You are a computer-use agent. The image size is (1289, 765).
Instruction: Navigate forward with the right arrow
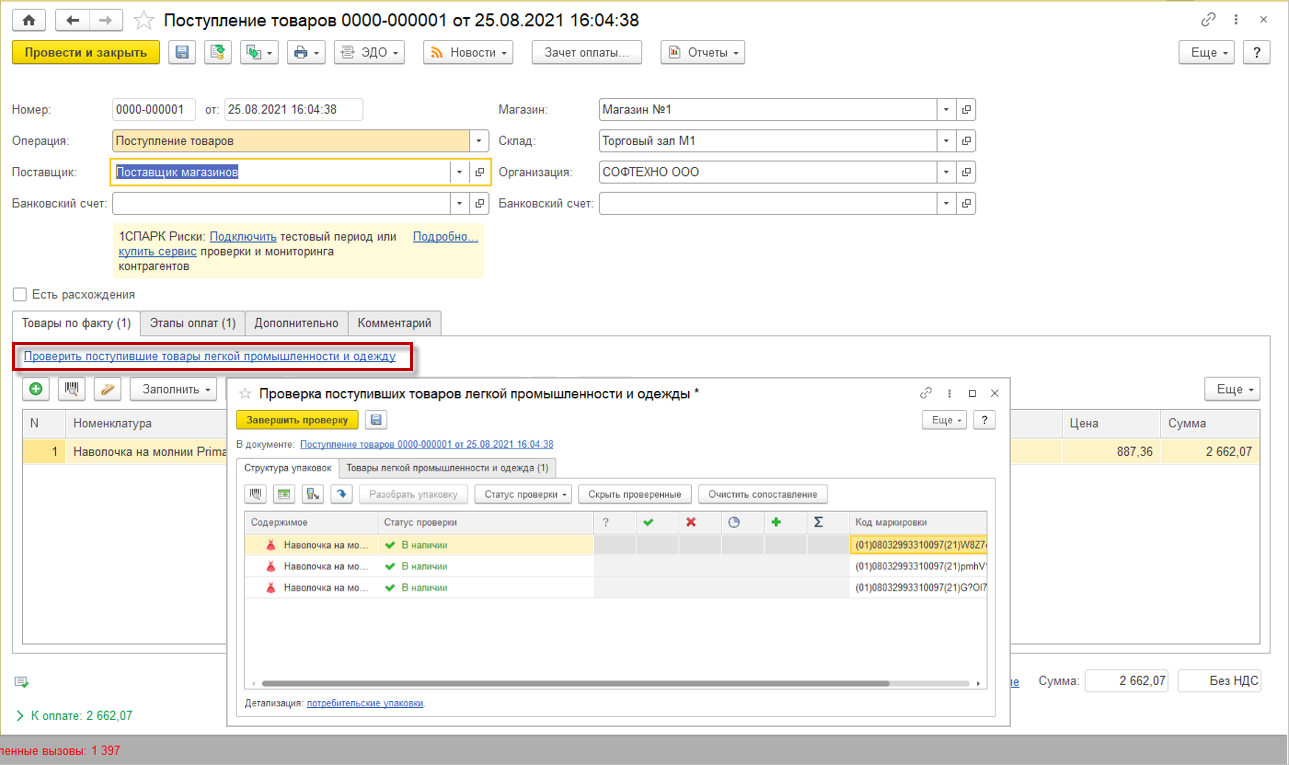tap(106, 20)
